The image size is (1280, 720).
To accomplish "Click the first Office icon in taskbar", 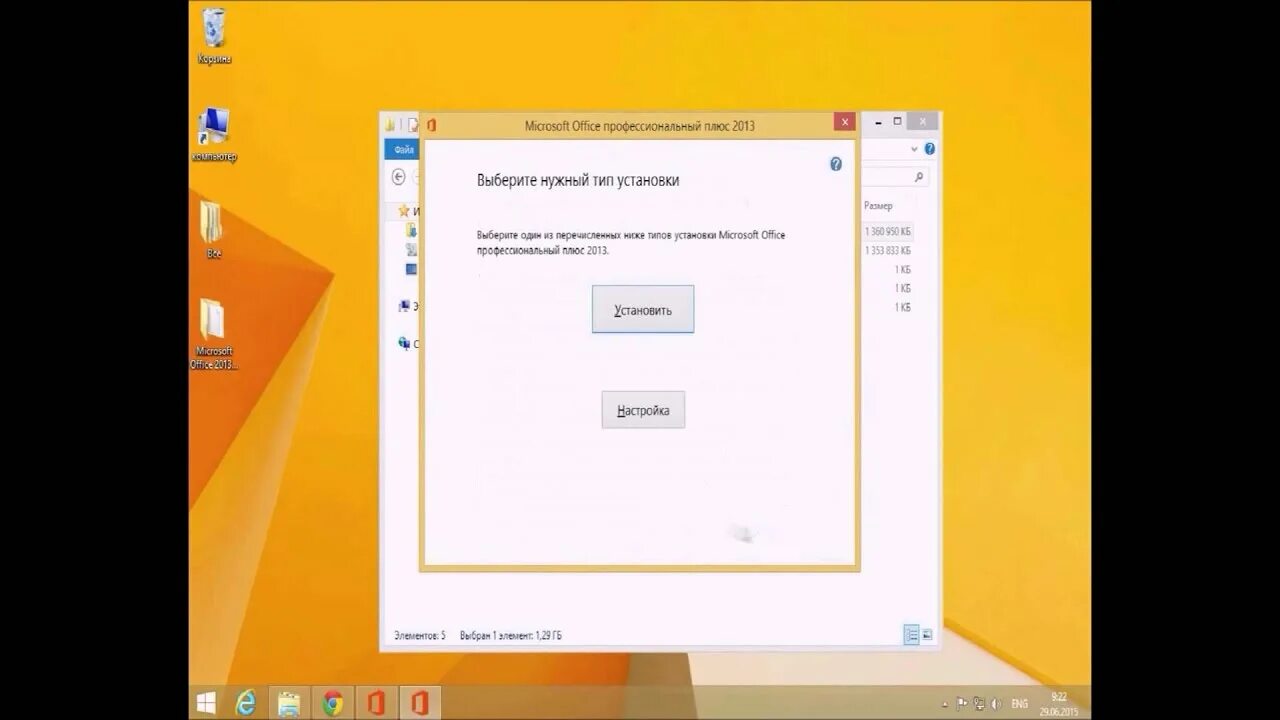I will (376, 703).
